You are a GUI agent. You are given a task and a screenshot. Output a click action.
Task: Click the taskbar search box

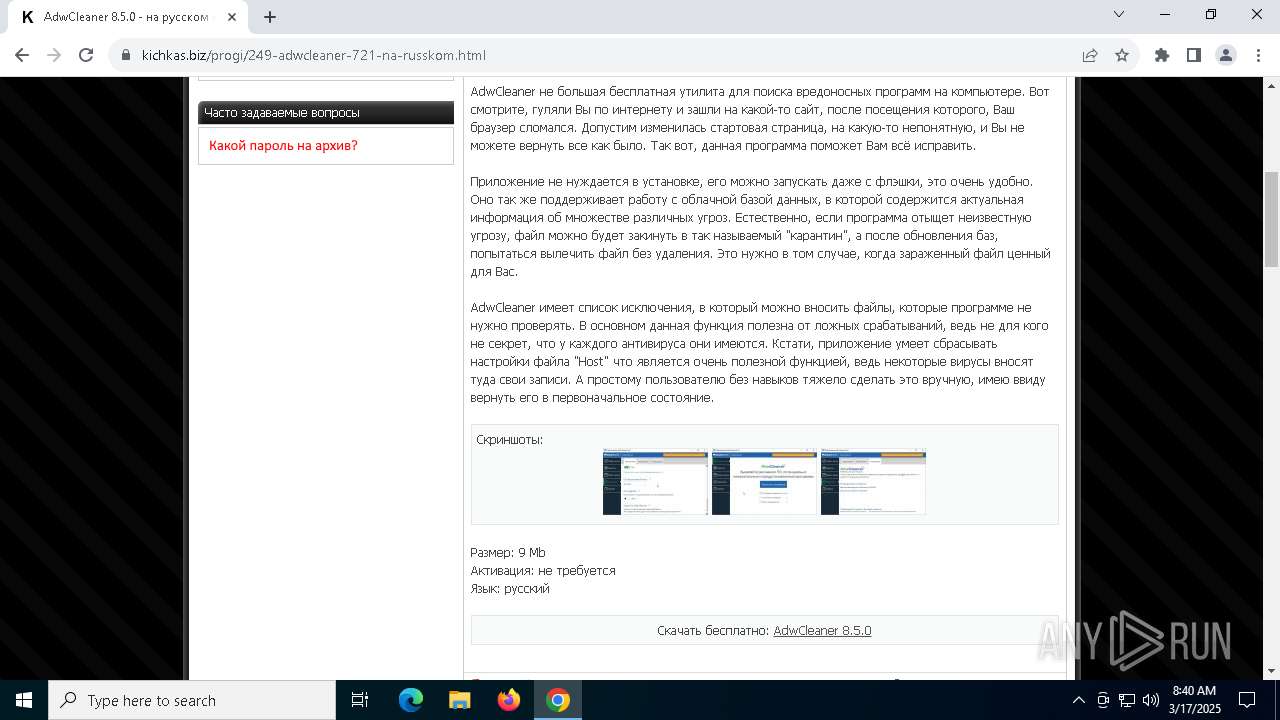point(192,700)
